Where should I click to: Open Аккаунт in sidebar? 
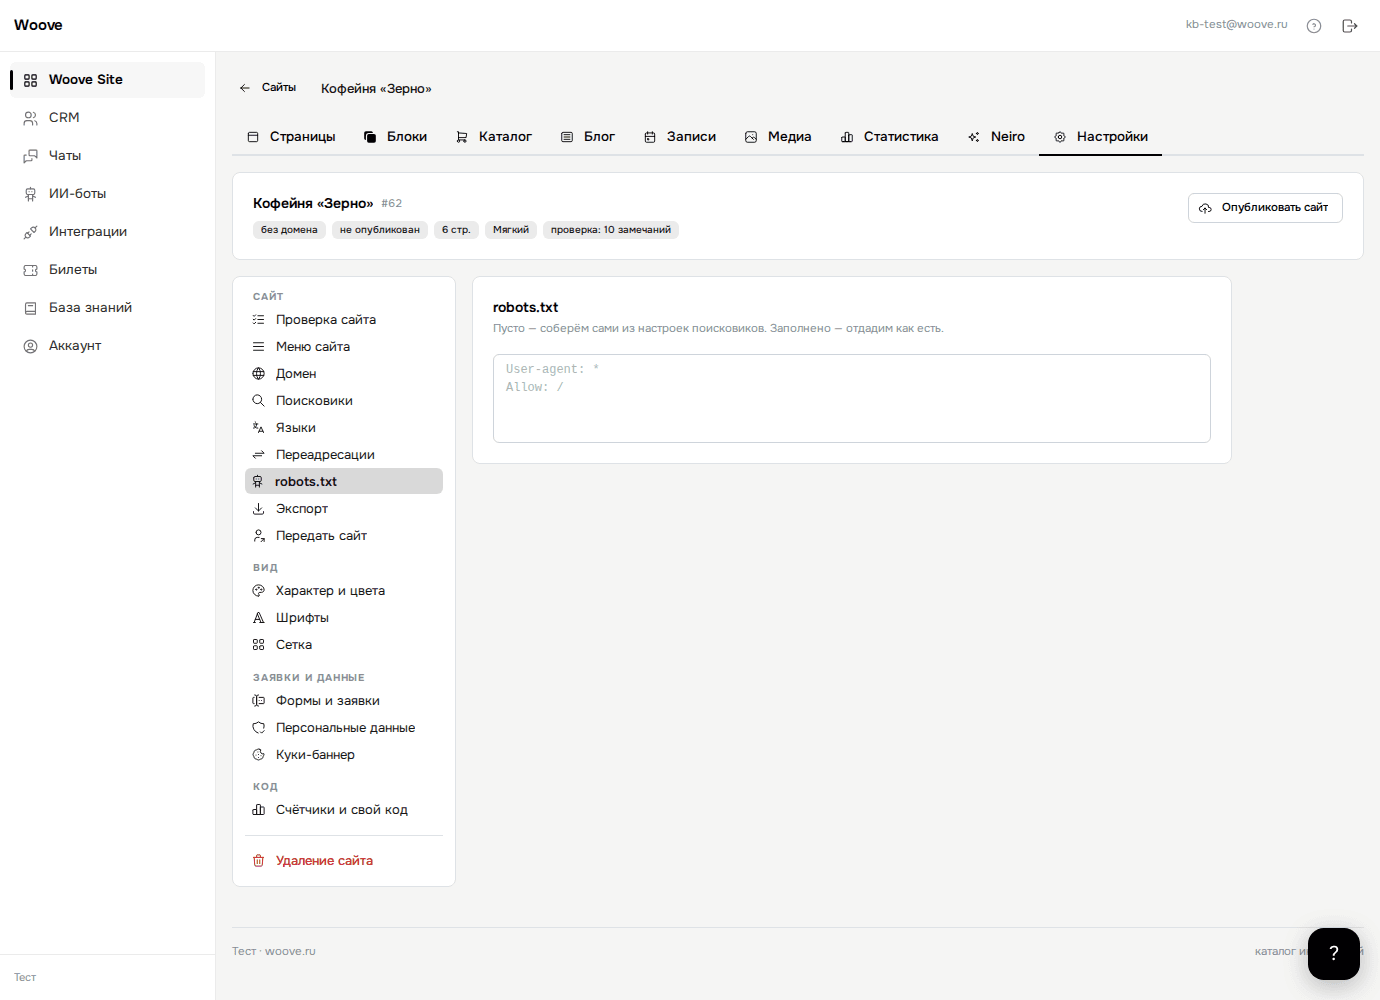pyautogui.click(x=107, y=346)
